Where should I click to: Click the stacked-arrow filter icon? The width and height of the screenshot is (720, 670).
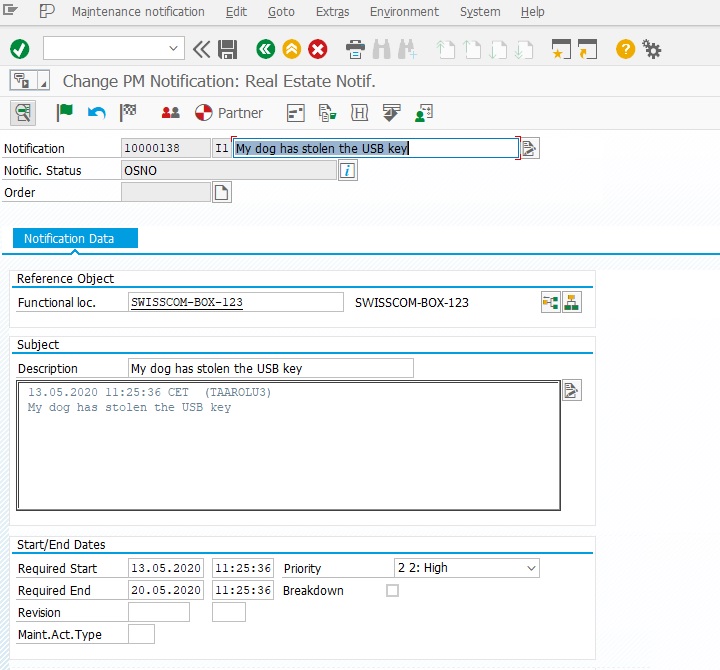tap(391, 113)
